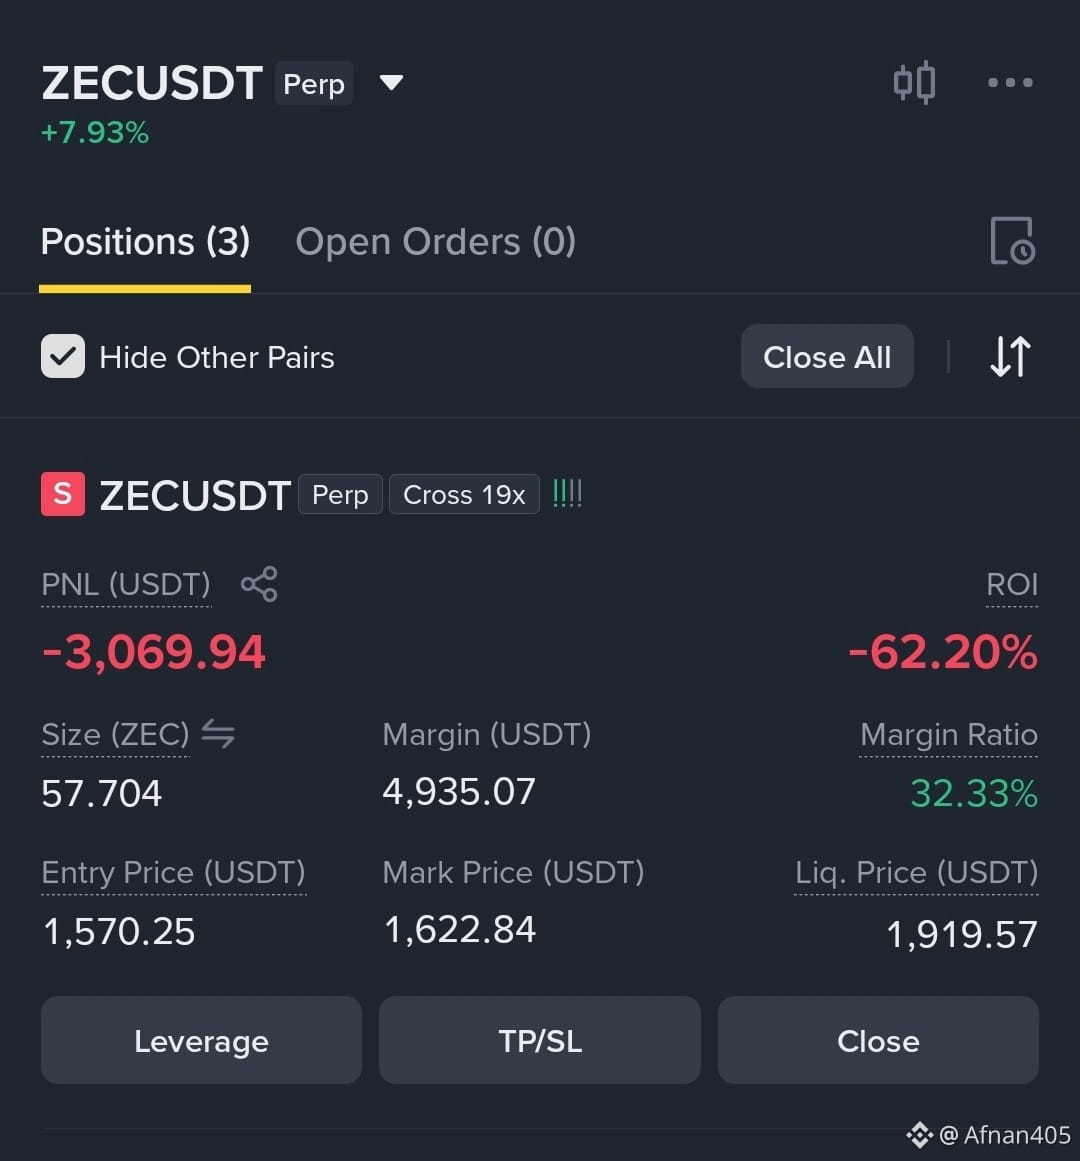Screen dimensions: 1080x1161
Task: Click the Close All button
Action: (x=827, y=356)
